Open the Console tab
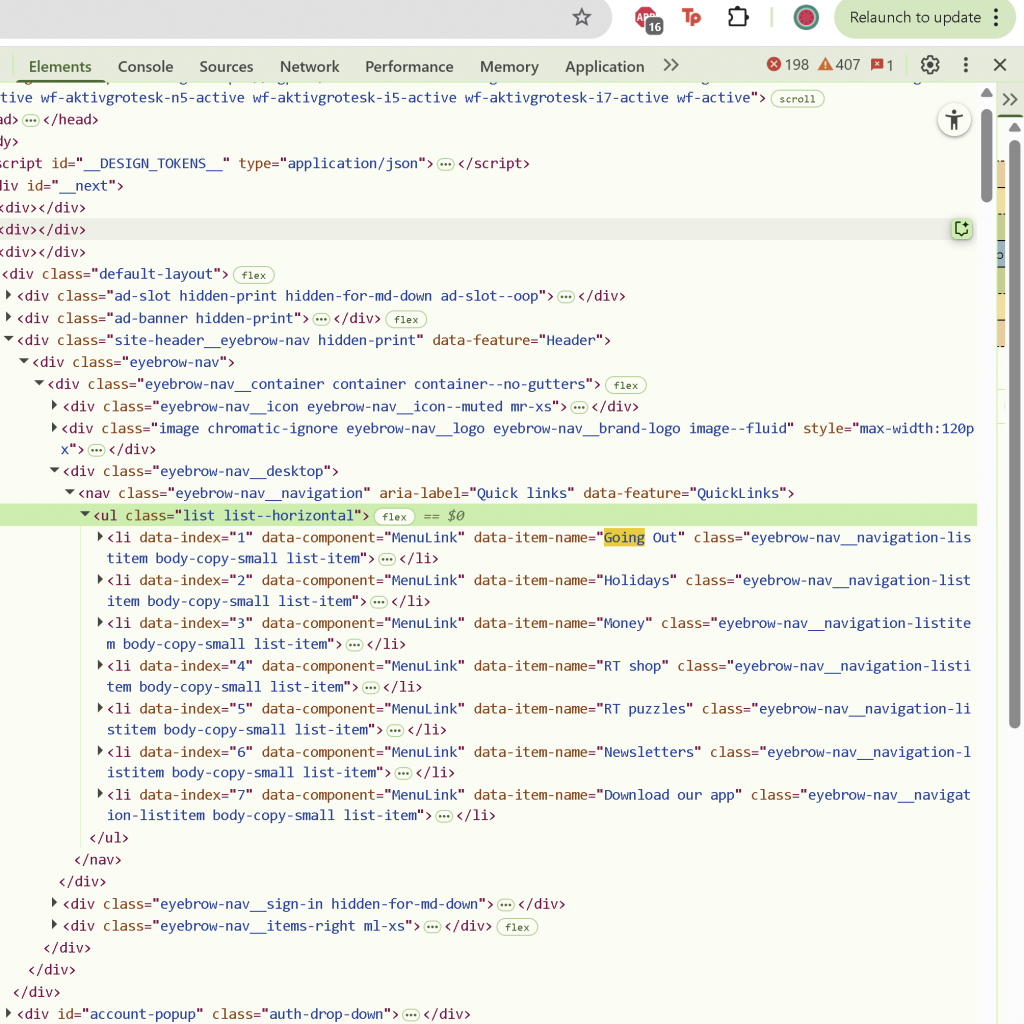 point(146,66)
